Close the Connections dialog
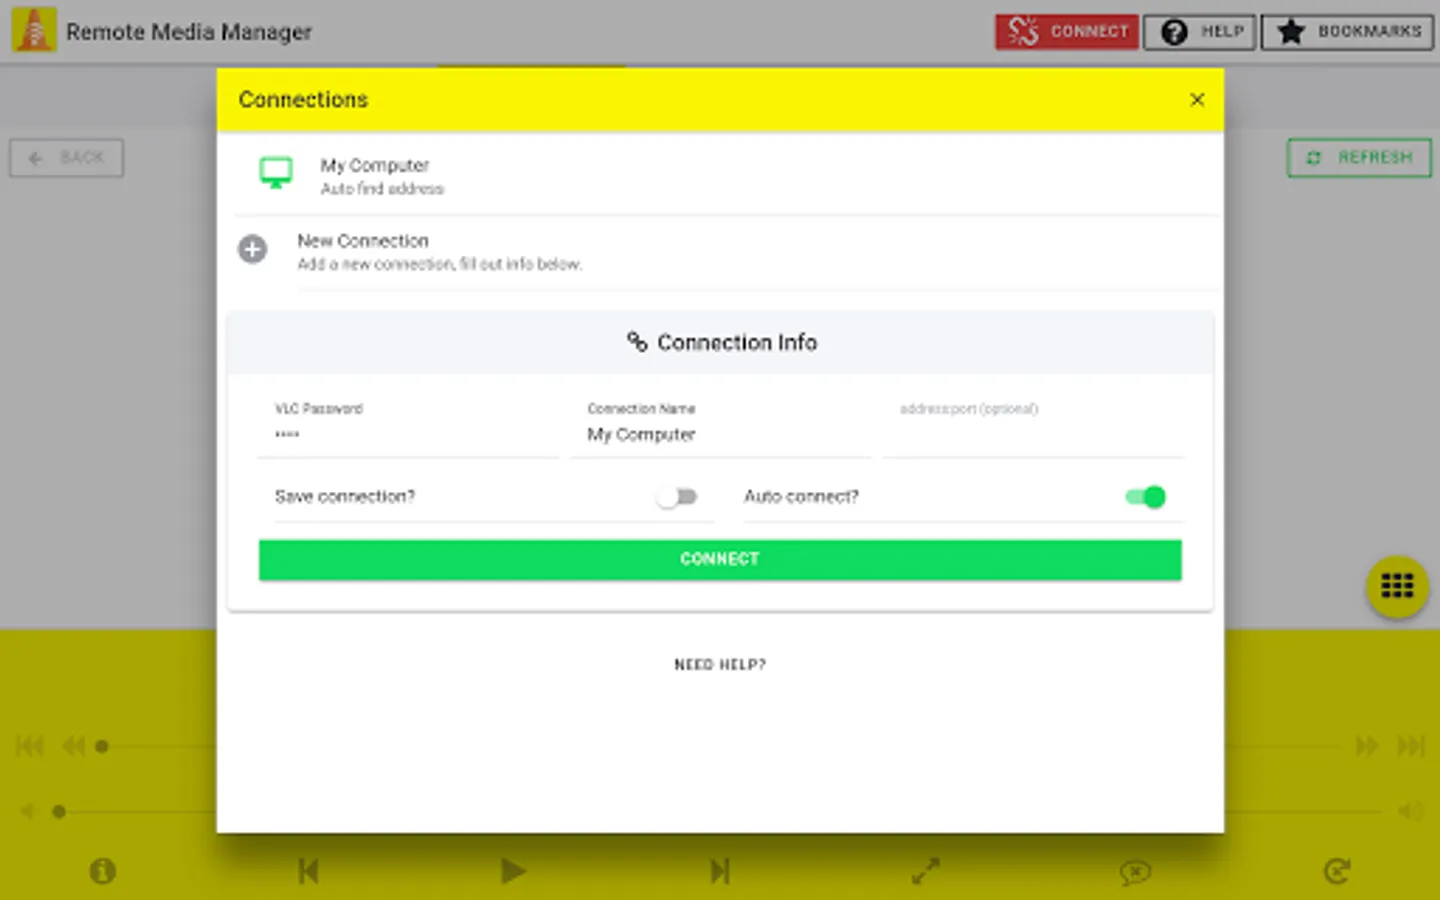This screenshot has height=900, width=1440. (1197, 100)
